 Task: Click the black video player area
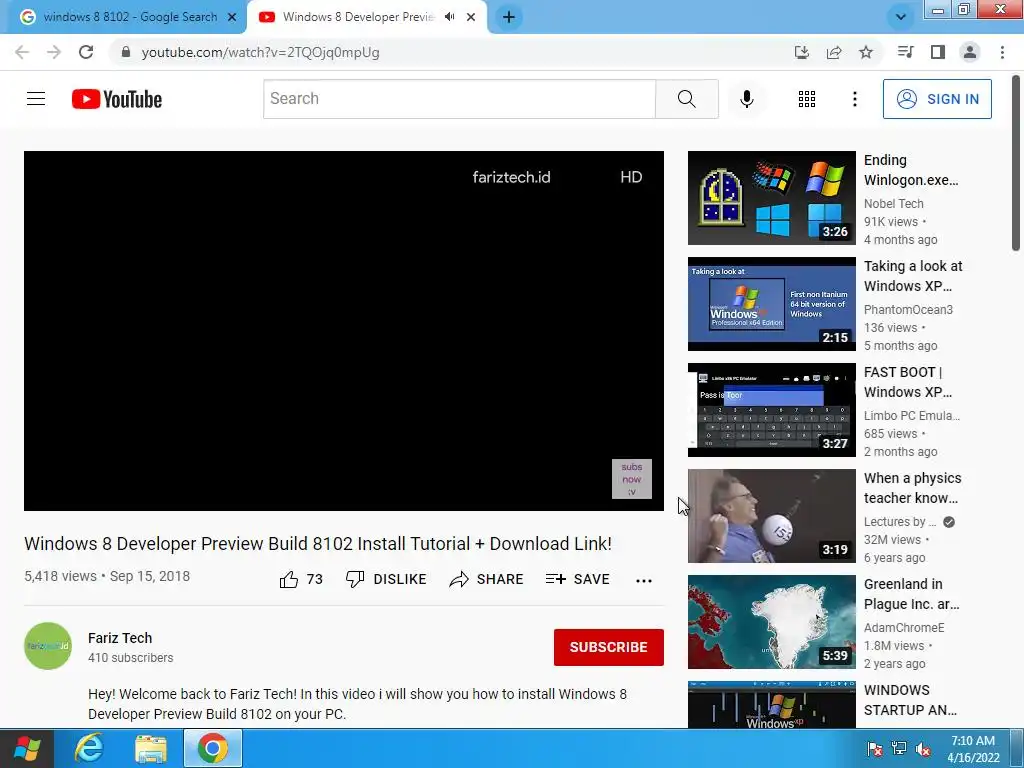point(344,331)
